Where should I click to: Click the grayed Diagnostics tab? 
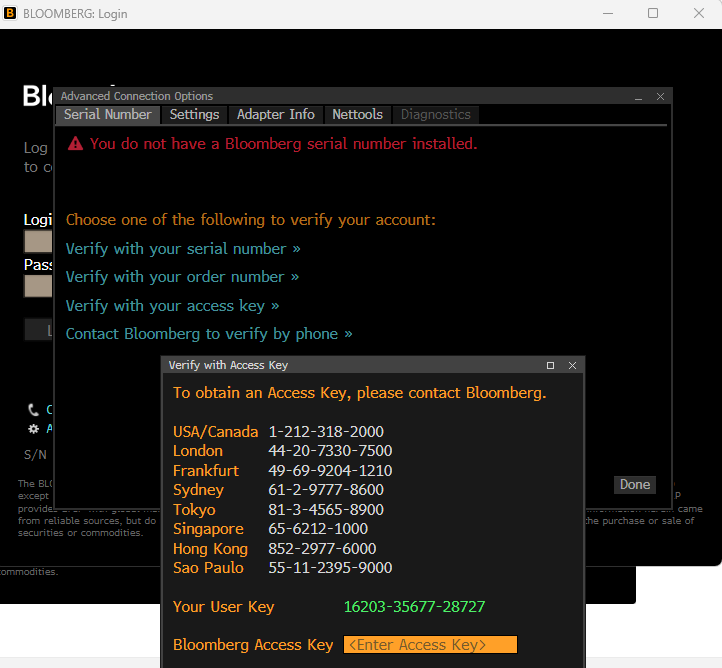click(435, 115)
